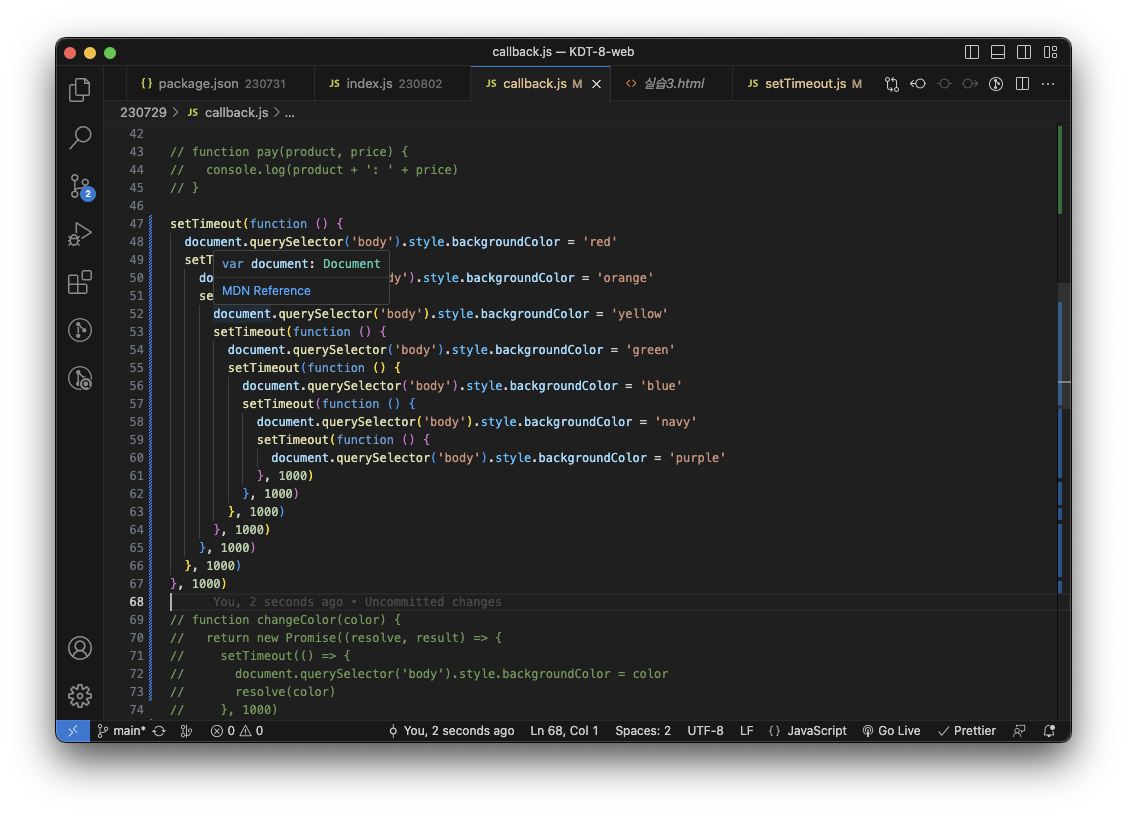Change end of line sequence LF
Screen dimensions: 1127x816
[x=747, y=730]
